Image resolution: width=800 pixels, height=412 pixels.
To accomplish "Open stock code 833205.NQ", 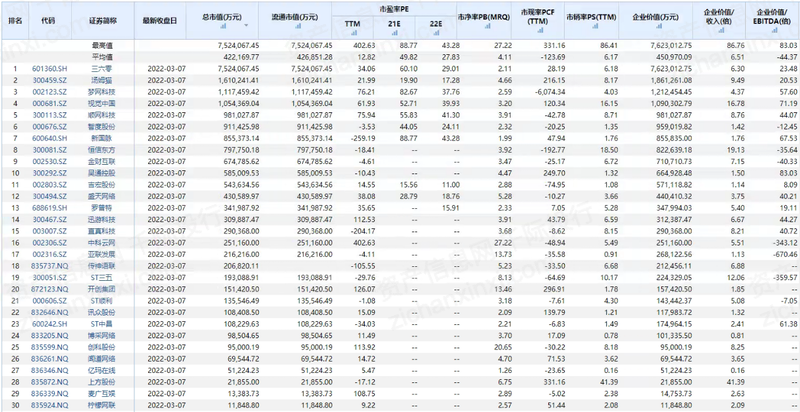I will pos(48,336).
